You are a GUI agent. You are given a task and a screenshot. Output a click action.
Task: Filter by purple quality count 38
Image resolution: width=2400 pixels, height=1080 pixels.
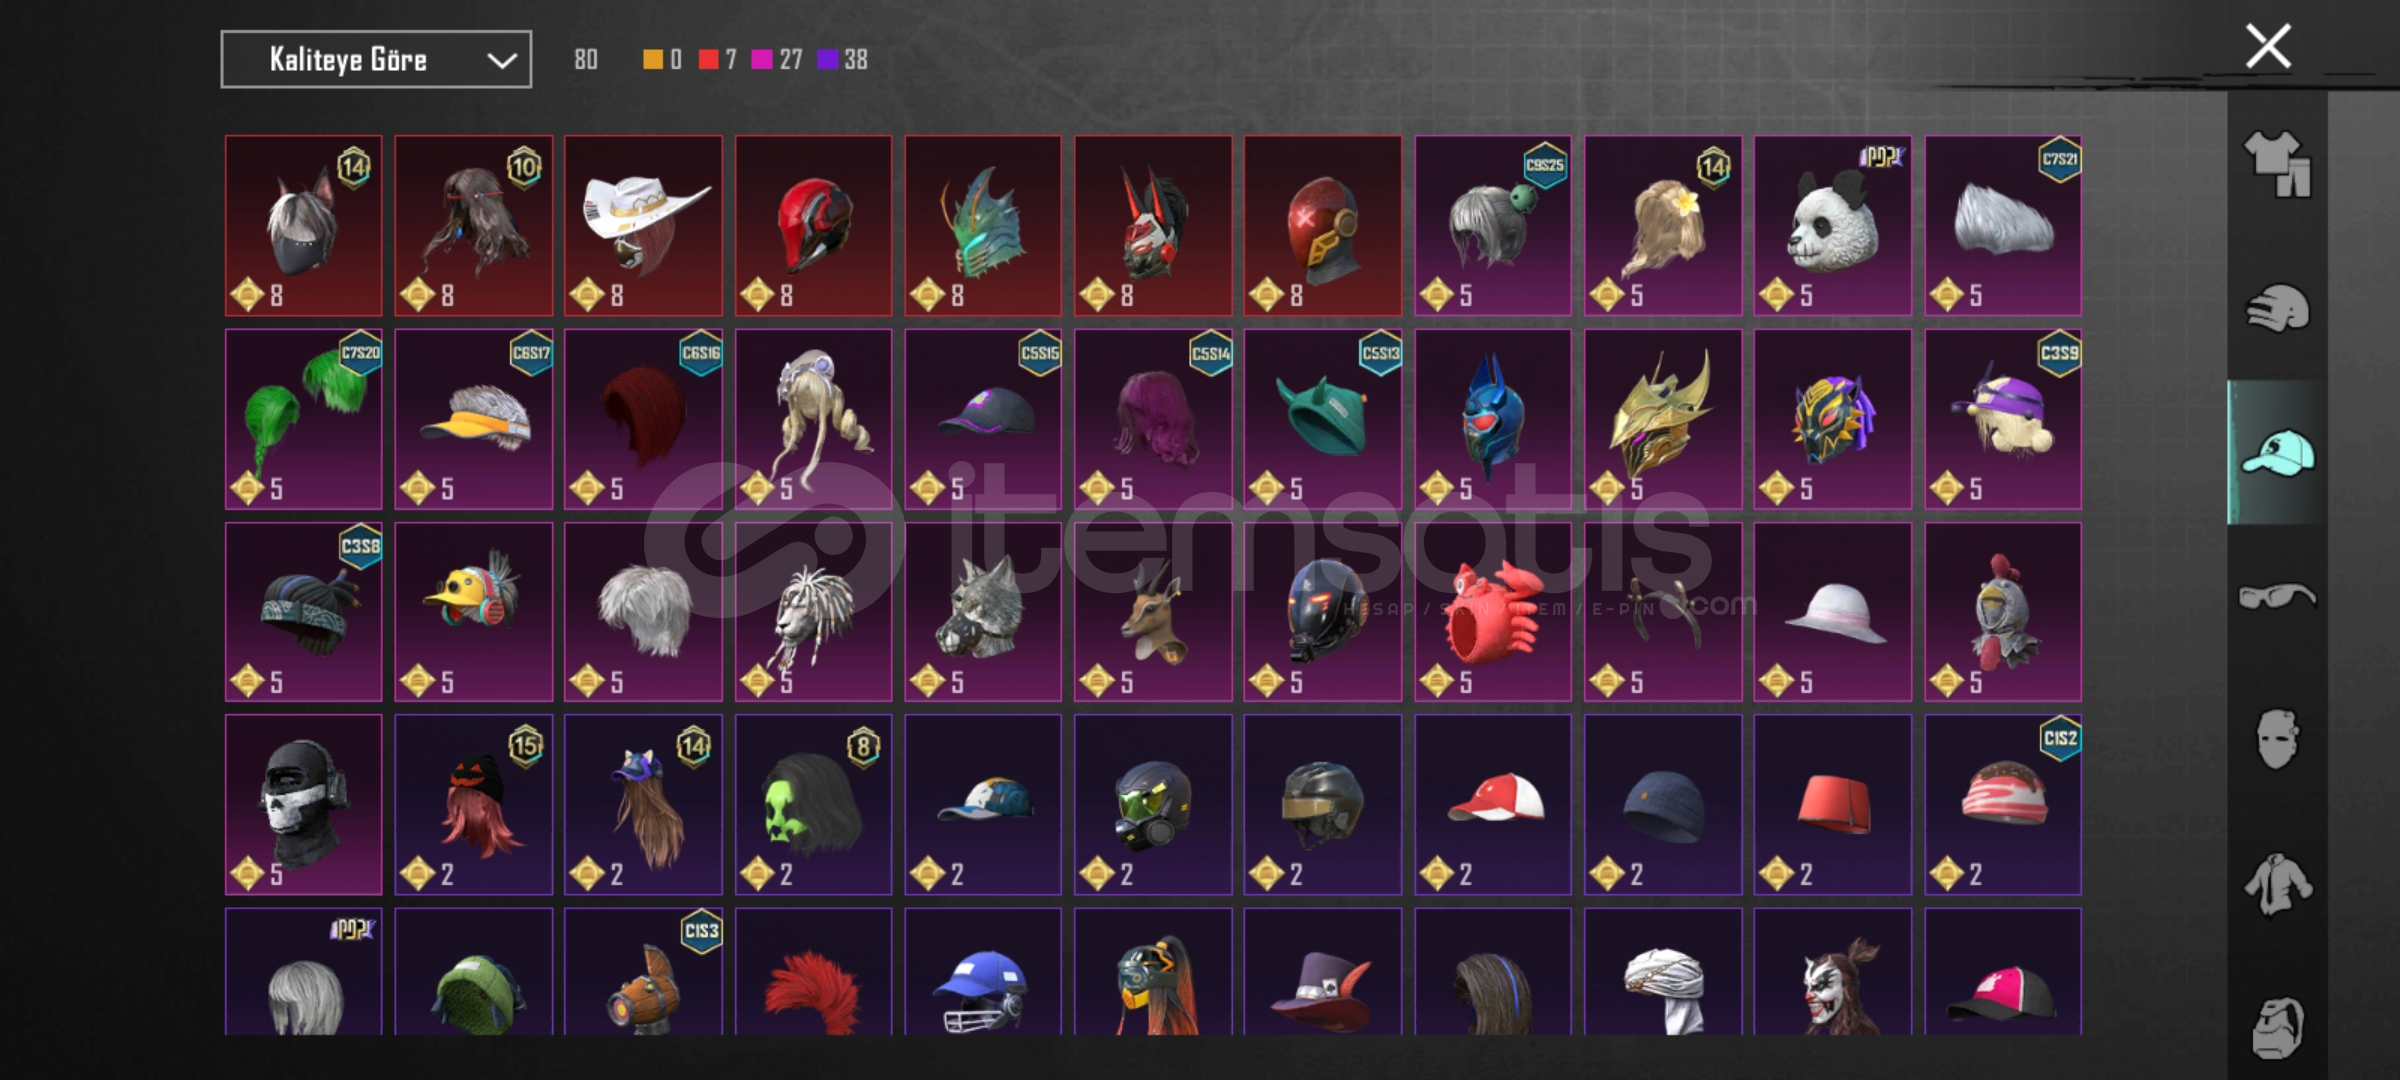843,60
